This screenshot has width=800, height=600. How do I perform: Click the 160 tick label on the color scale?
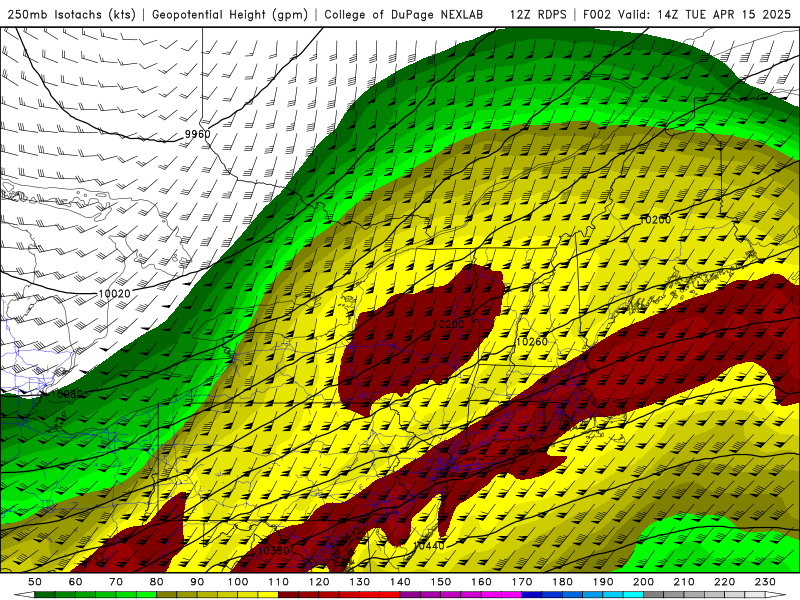click(x=481, y=582)
